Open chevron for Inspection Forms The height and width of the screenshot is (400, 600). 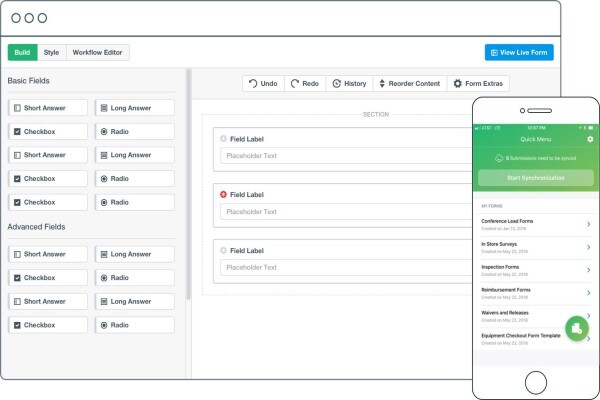pos(589,270)
